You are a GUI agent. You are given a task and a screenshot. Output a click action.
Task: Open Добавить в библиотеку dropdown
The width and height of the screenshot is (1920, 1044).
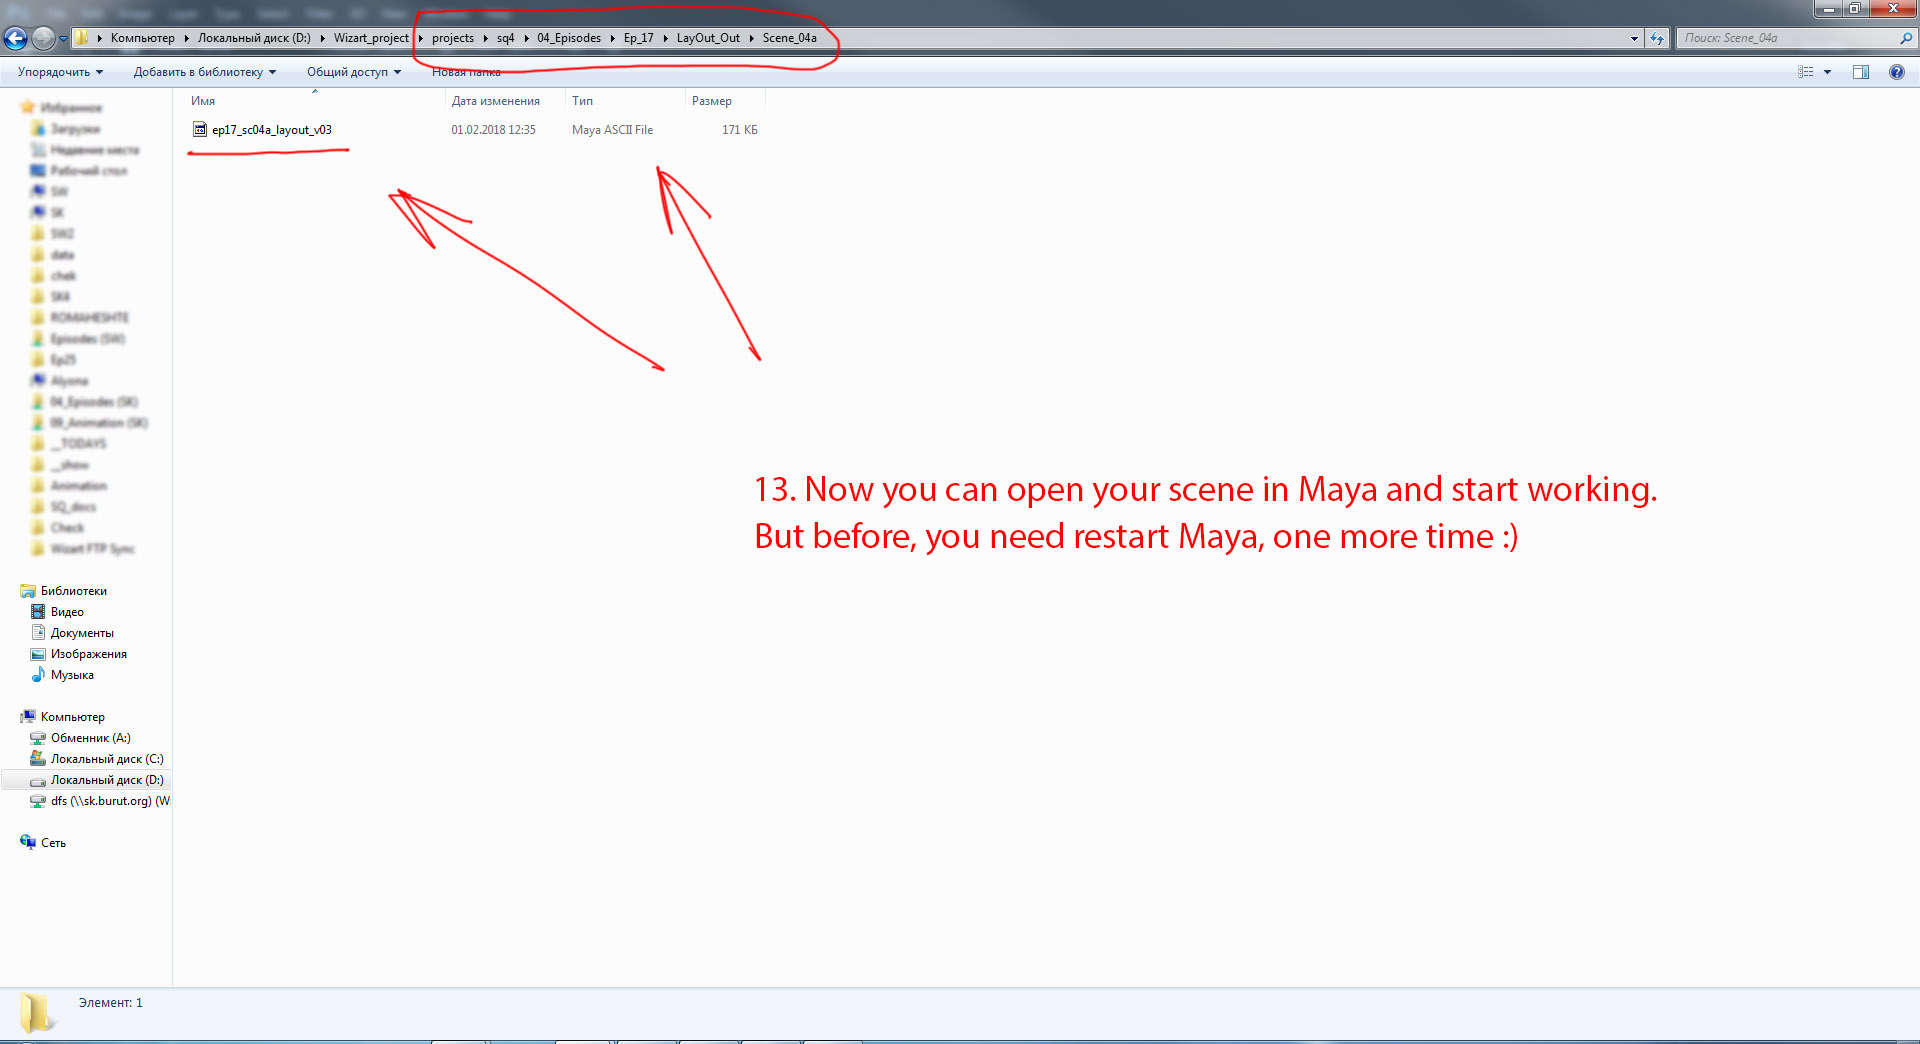pos(204,72)
